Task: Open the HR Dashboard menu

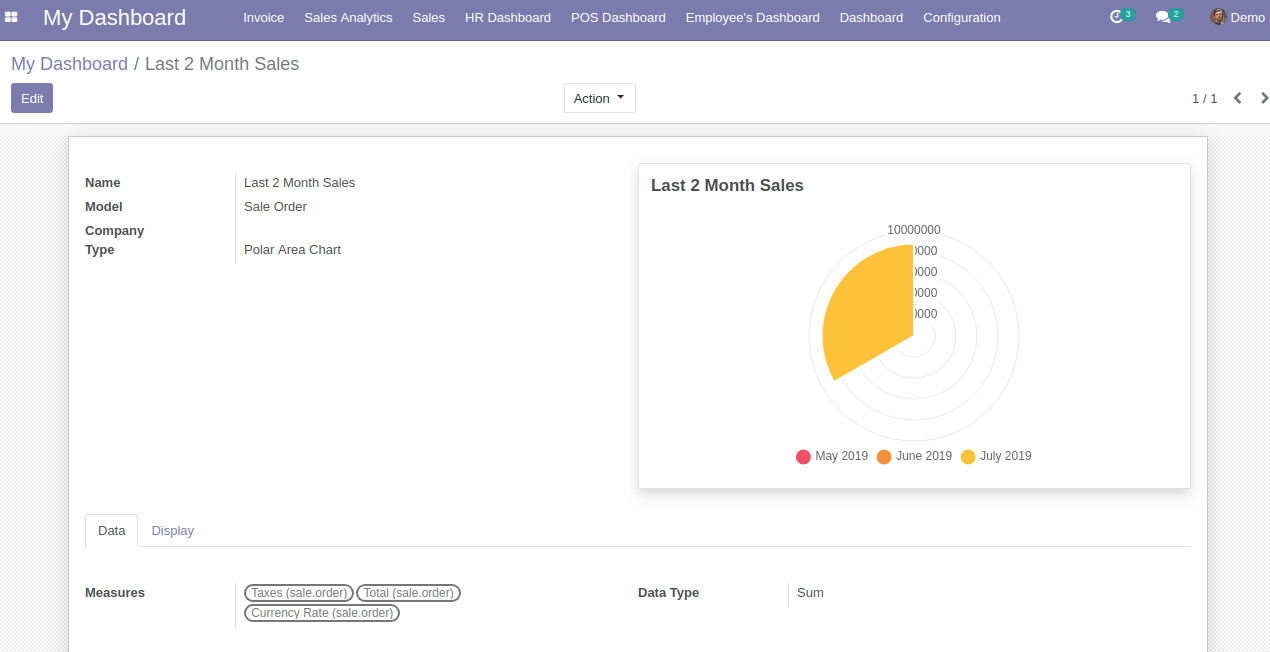Action: click(x=507, y=17)
